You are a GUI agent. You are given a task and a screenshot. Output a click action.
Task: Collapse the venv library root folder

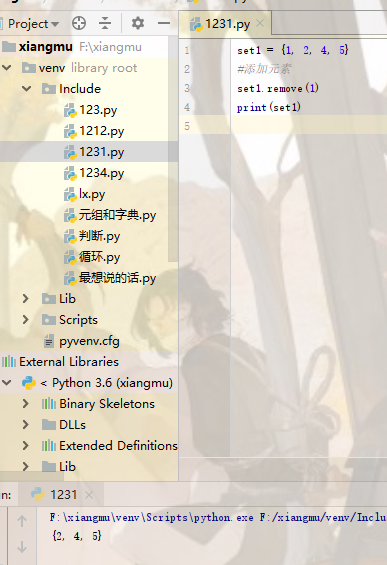(x=7, y=68)
